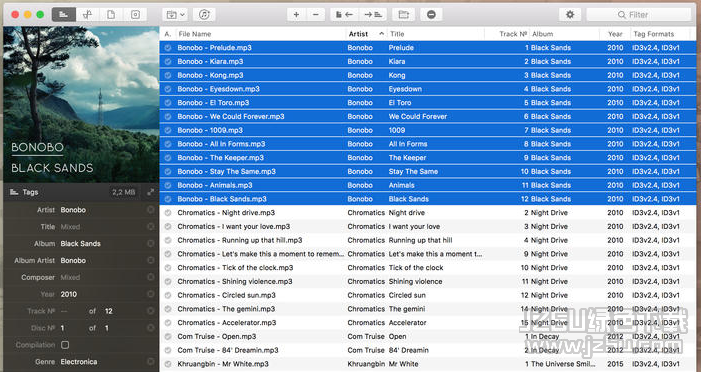Expand the Tags panel with arrows icon
Screen dimensions: 701x372
[150, 192]
